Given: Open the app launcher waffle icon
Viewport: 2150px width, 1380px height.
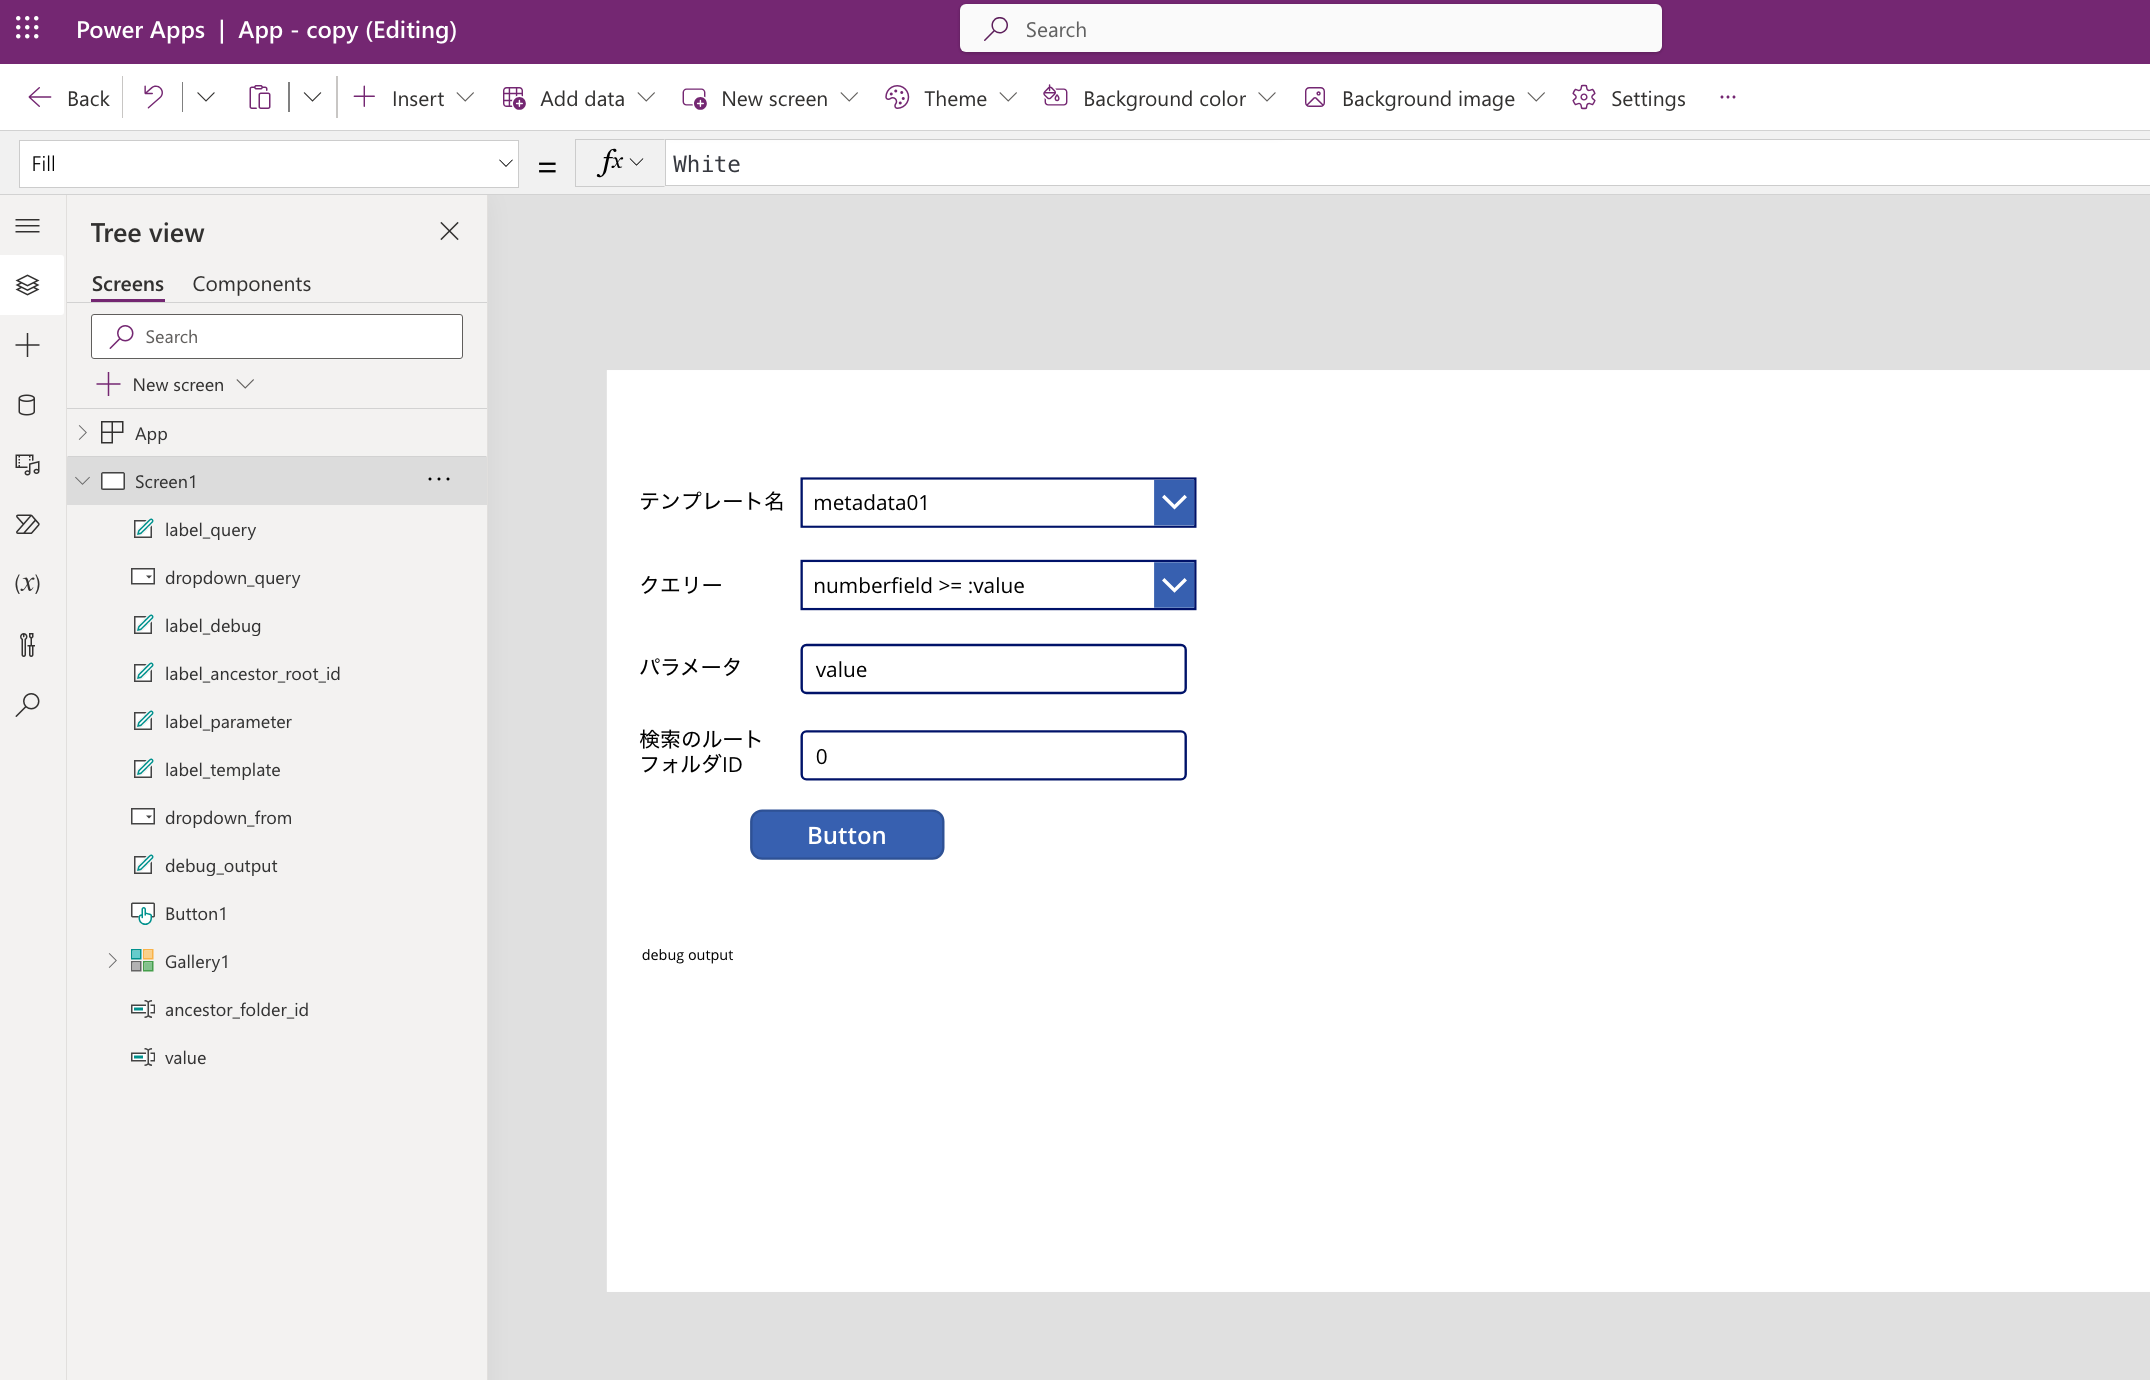Looking at the screenshot, I should (27, 29).
